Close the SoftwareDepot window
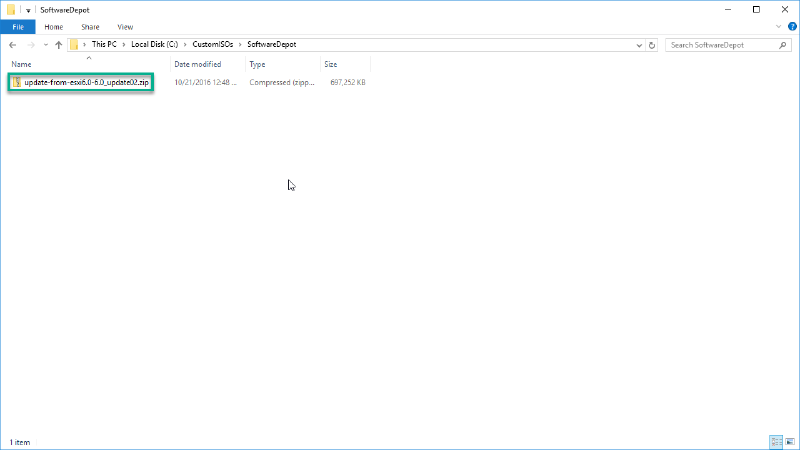Viewport: 800px width, 450px height. pyautogui.click(x=785, y=10)
